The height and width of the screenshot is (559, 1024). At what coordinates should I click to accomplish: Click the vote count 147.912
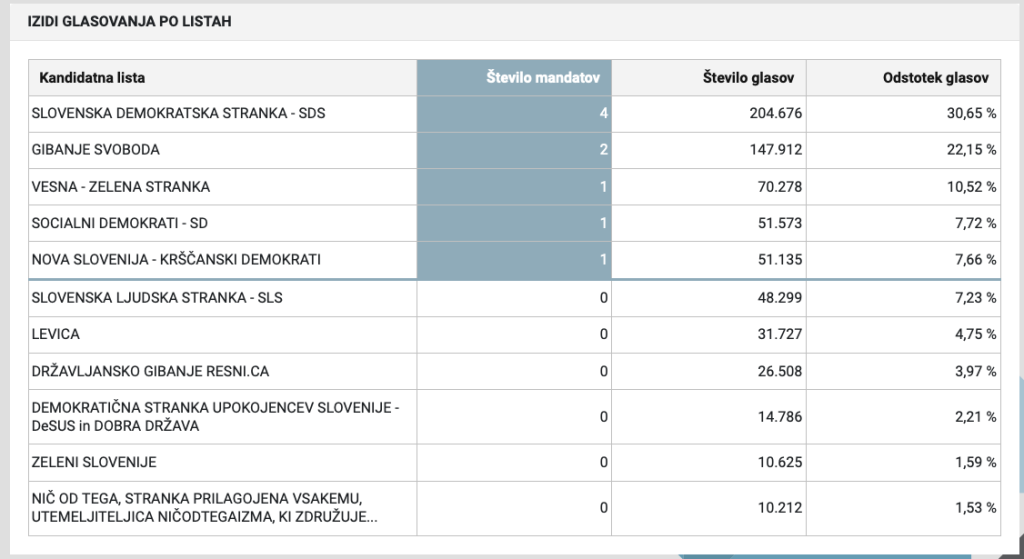point(775,150)
